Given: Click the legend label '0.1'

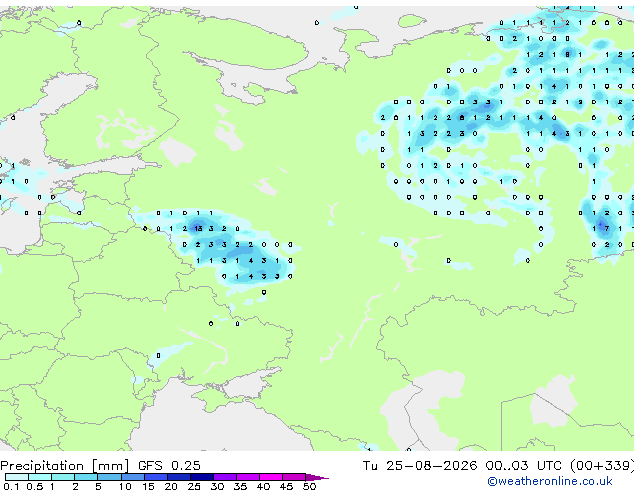Looking at the screenshot, I should [11, 486].
